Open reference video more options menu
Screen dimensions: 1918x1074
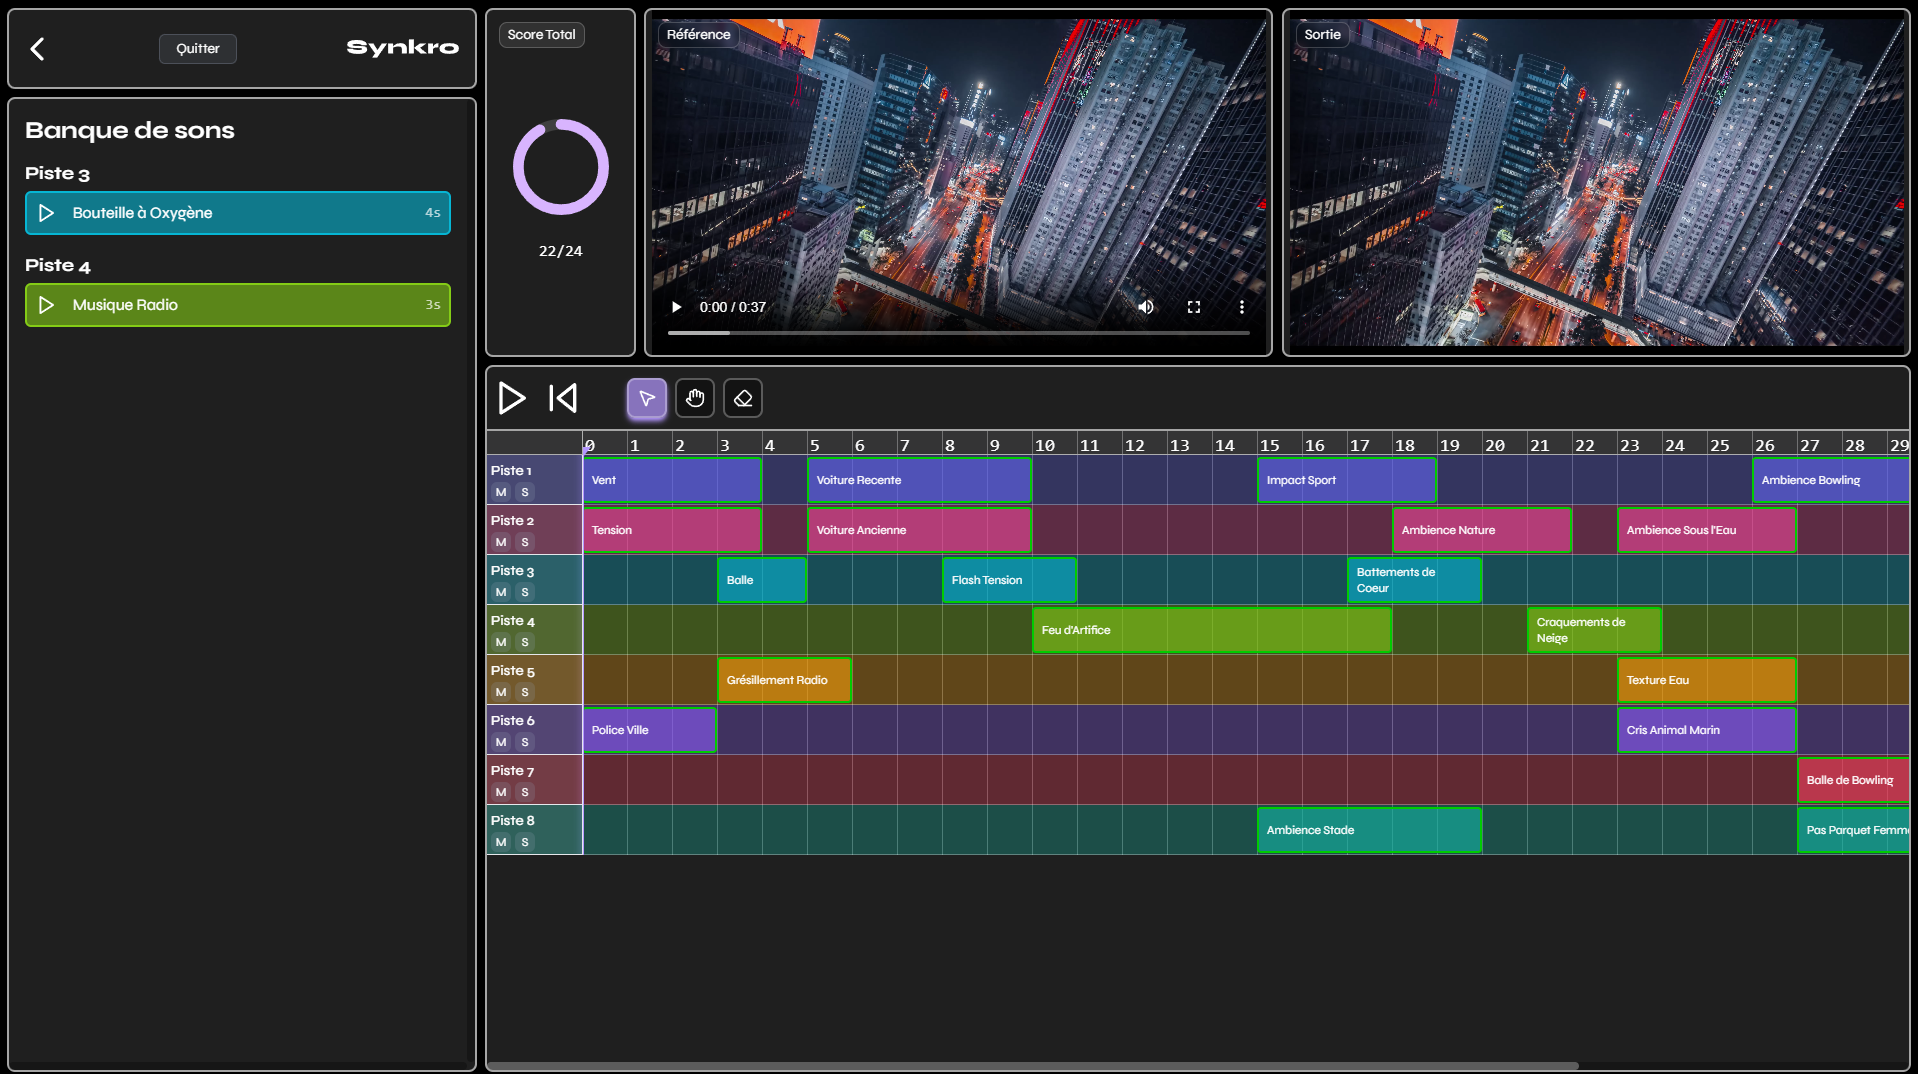1242,307
